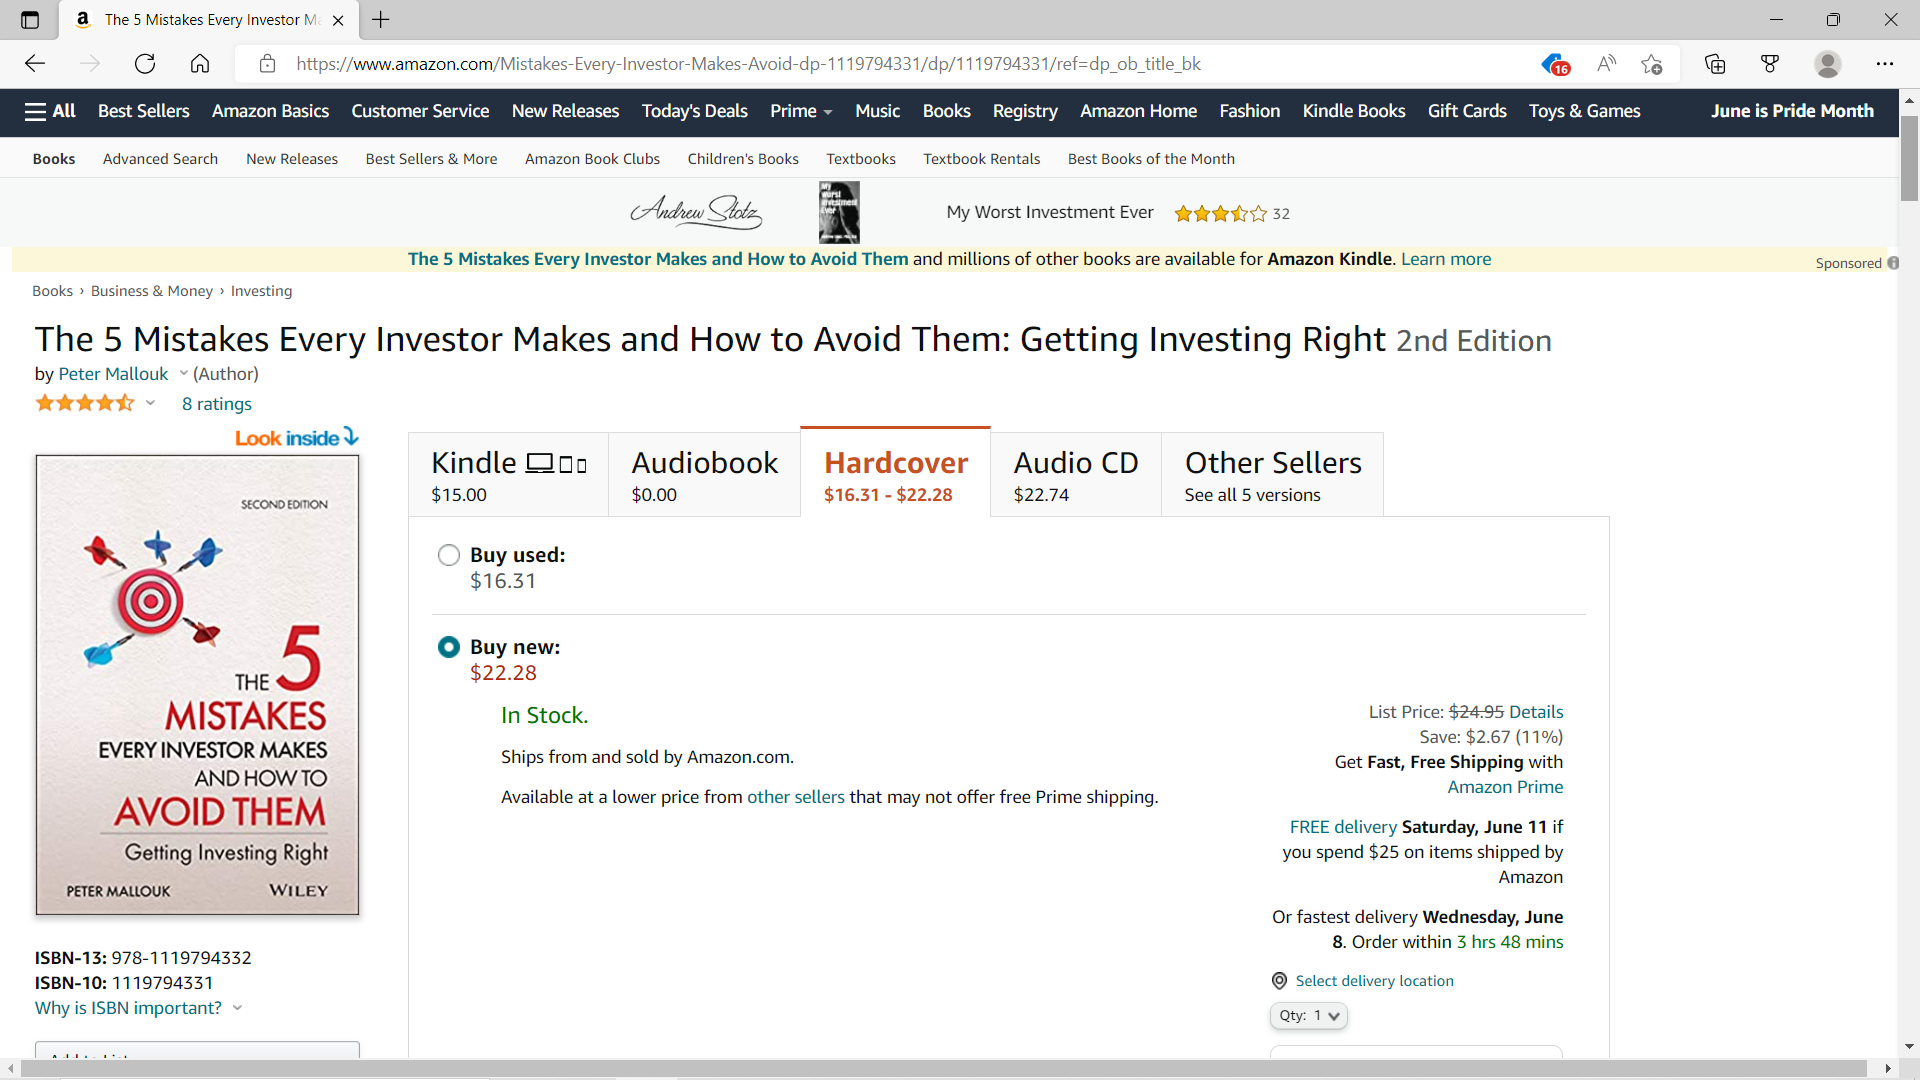
Task: Open the browser profile avatar
Action: tap(1827, 64)
